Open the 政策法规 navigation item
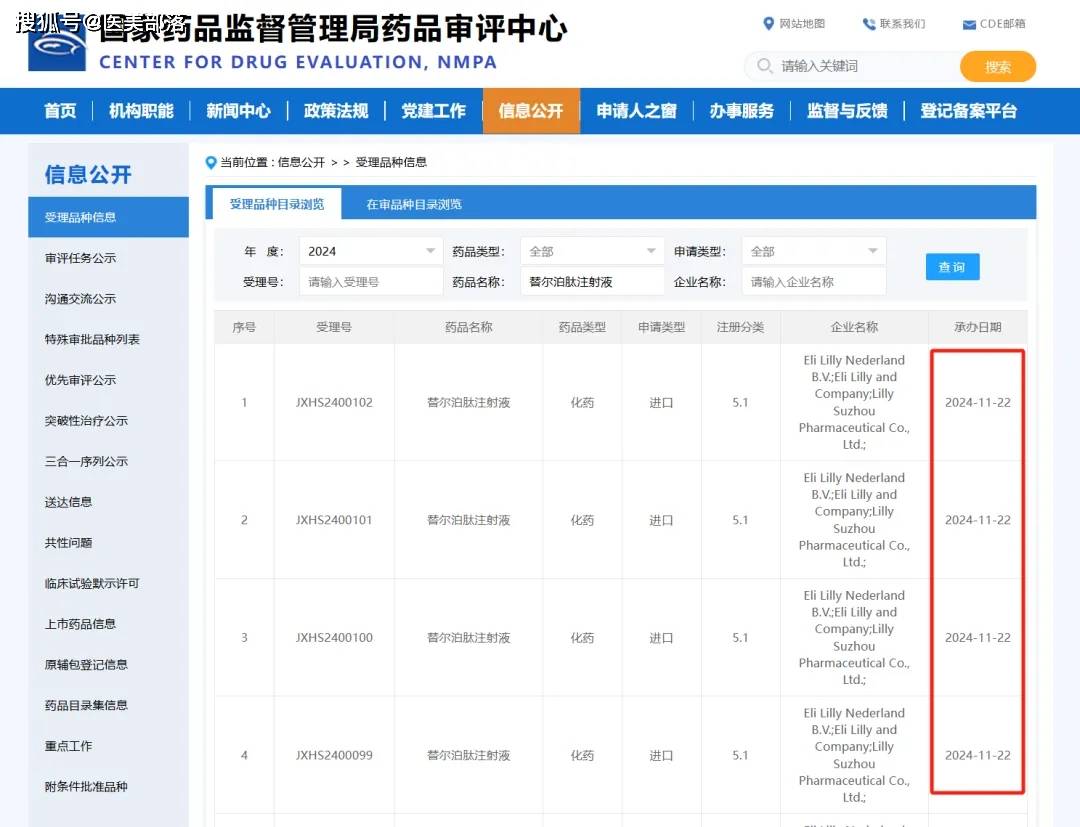 click(x=336, y=111)
